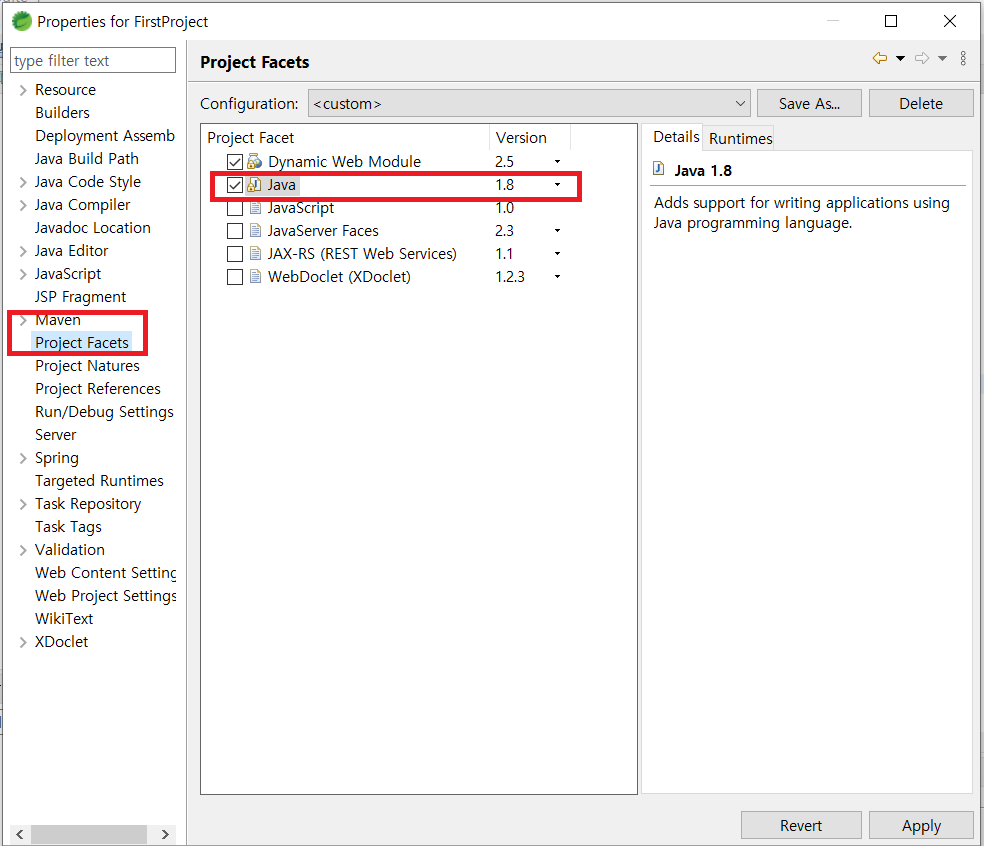The height and width of the screenshot is (846, 984).
Task: Open JavaServer Faces 2.3 version dropdown
Action: coord(557,231)
